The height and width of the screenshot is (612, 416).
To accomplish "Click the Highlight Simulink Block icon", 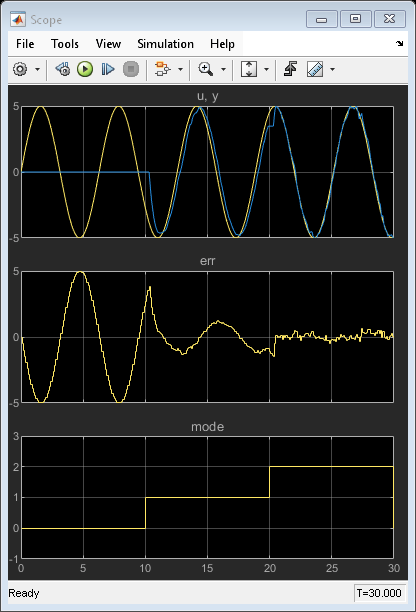I will click(x=162, y=69).
